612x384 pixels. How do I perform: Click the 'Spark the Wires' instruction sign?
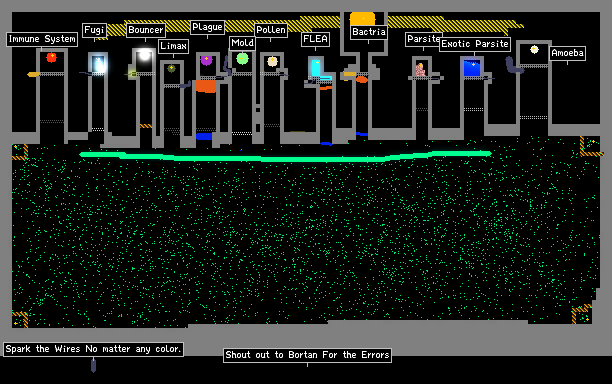coord(93,349)
